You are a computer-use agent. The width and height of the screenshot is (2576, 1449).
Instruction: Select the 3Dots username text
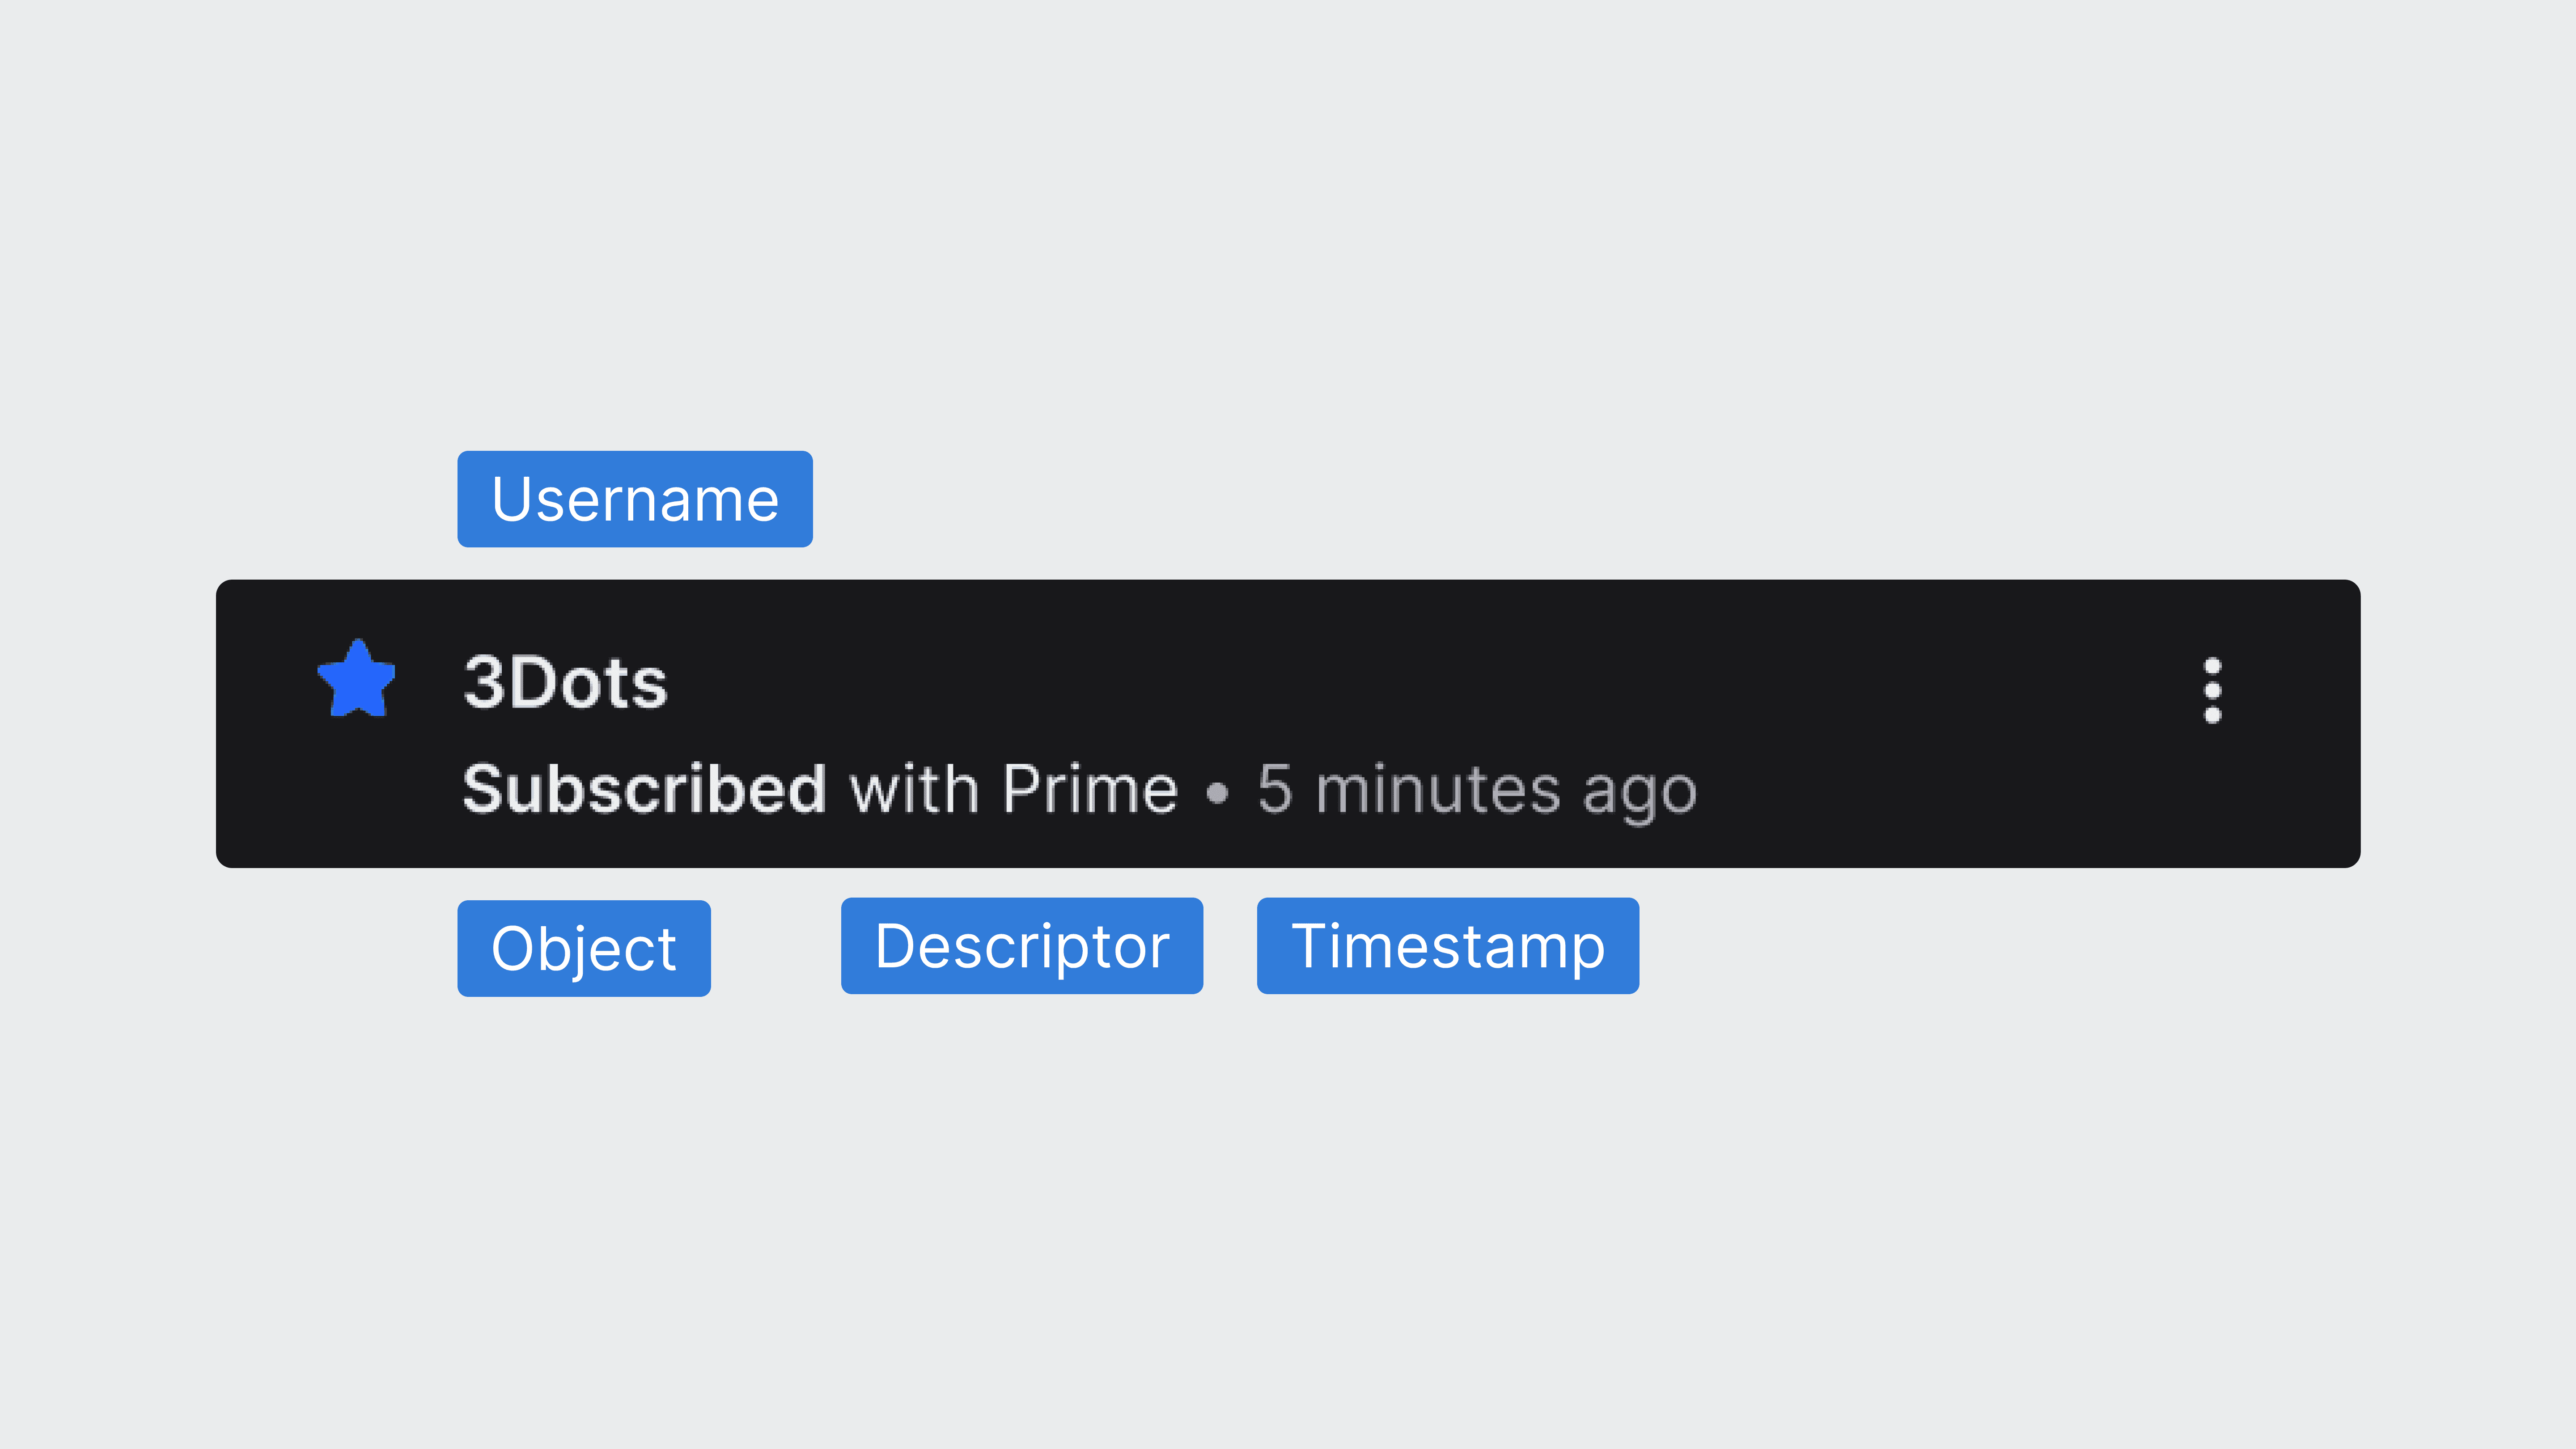(565, 683)
